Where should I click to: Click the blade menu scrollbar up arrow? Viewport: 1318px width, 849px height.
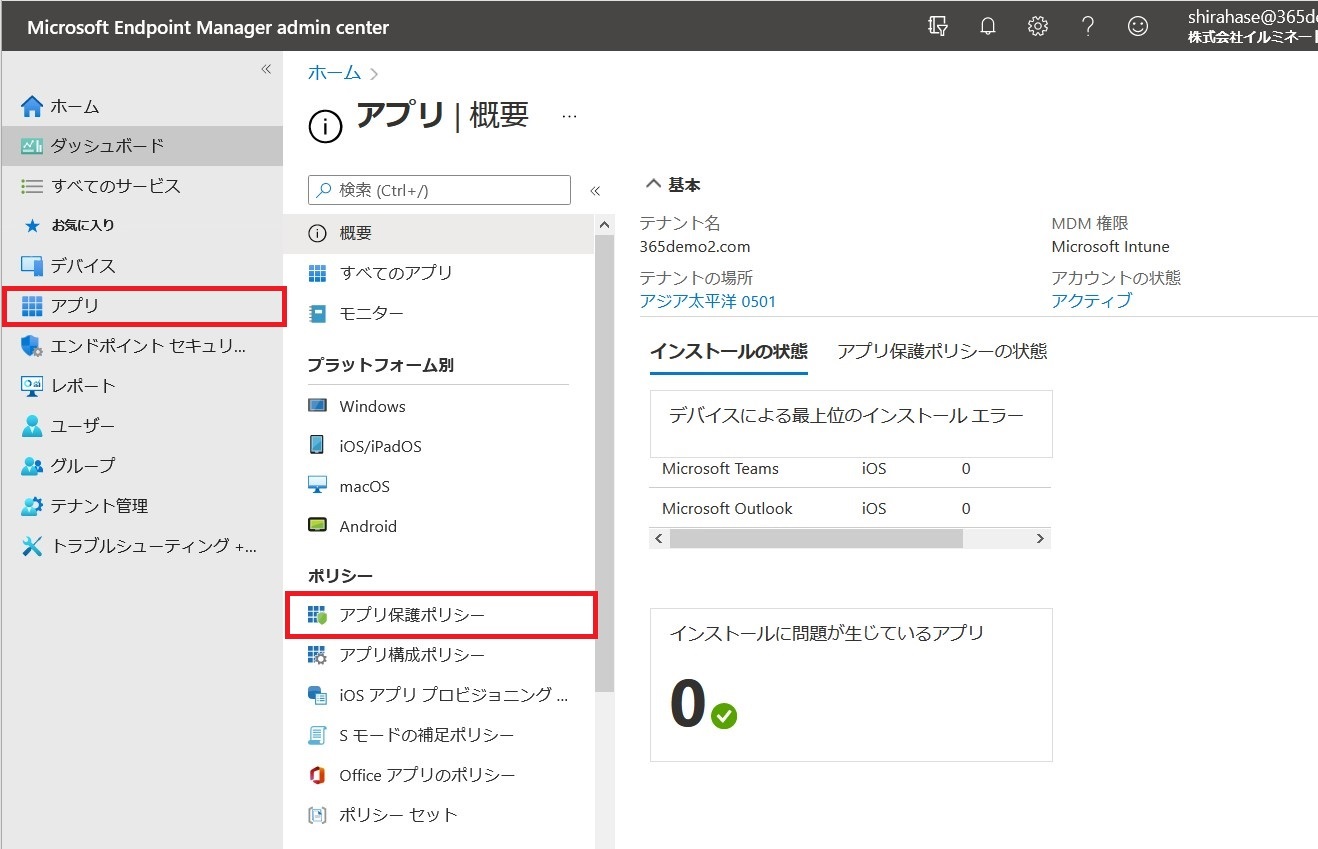[604, 223]
